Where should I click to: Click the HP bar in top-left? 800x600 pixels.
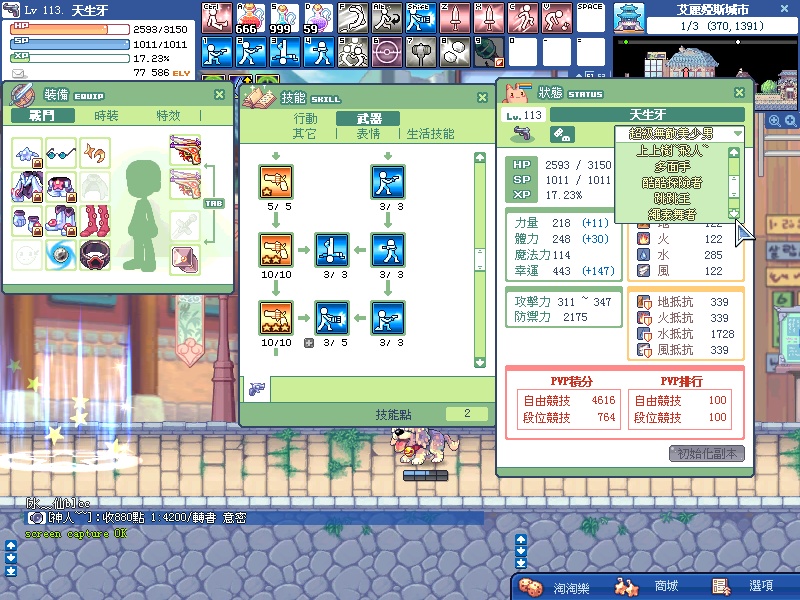(x=70, y=28)
